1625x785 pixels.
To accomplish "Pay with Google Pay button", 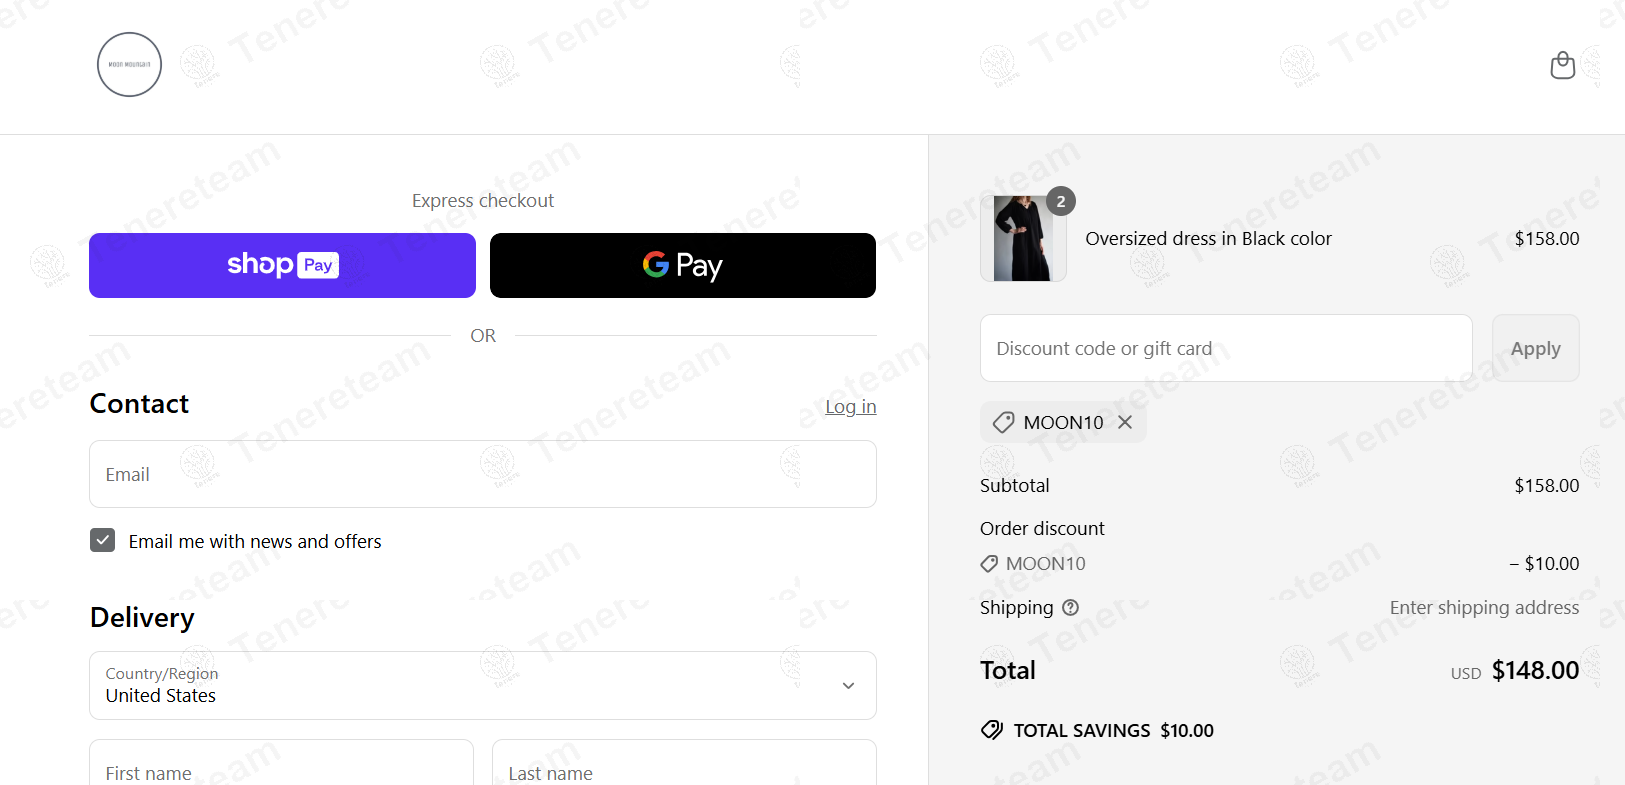I will coord(683,265).
